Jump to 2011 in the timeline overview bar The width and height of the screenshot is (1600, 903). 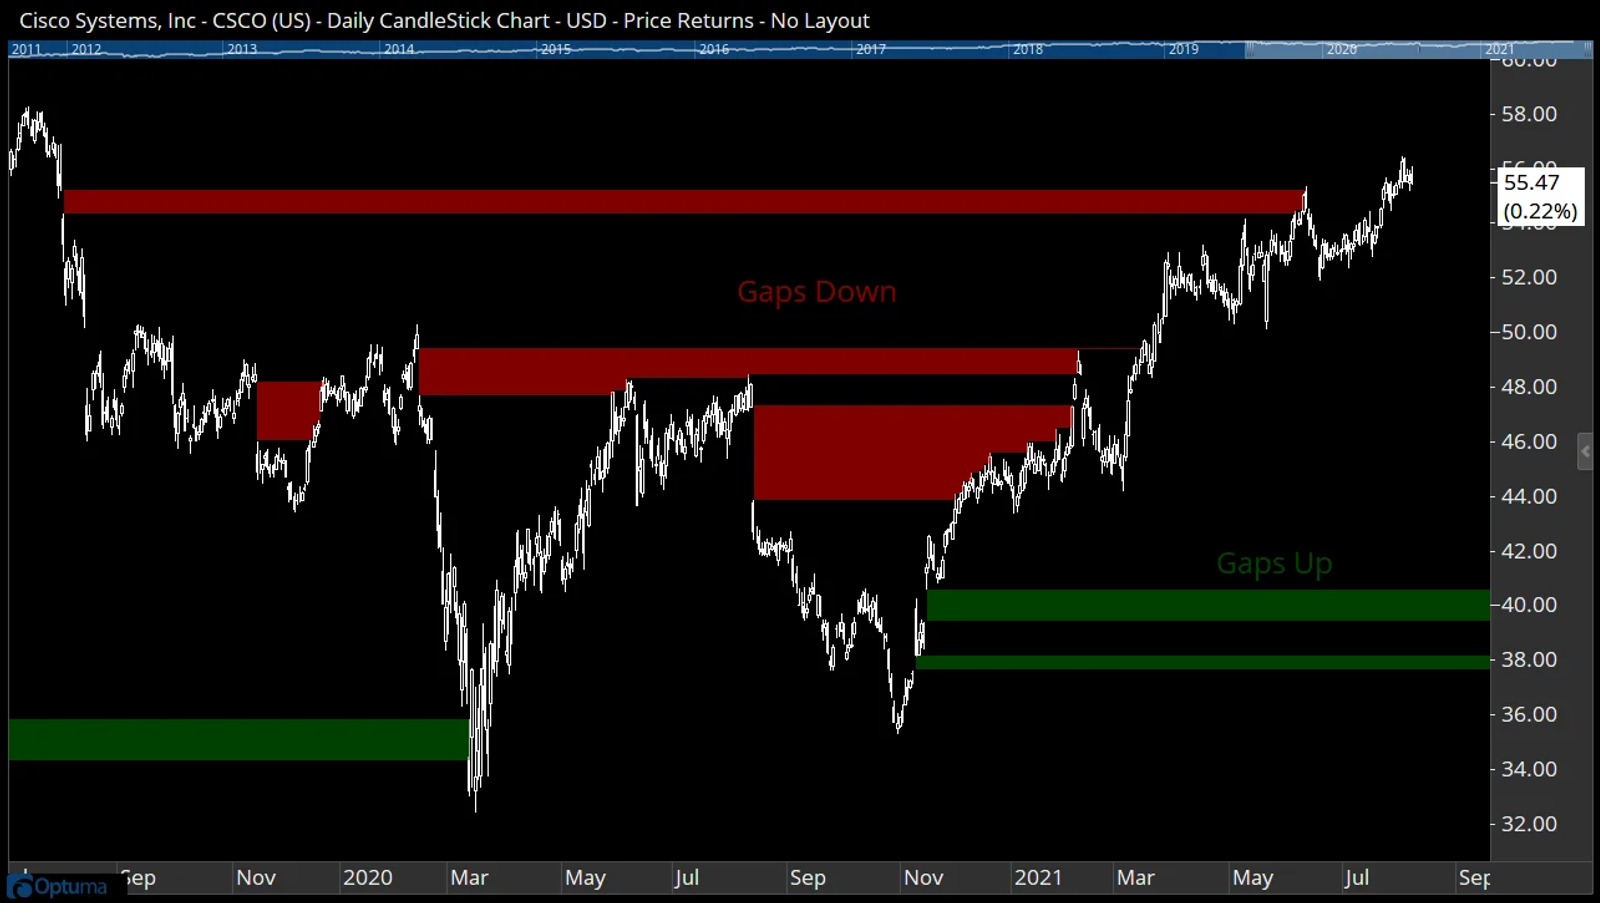click(27, 49)
